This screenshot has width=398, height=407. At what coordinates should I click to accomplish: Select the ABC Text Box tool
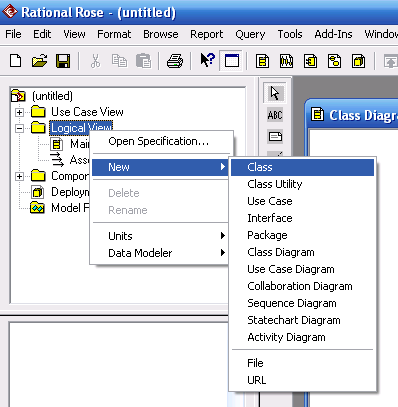click(275, 115)
